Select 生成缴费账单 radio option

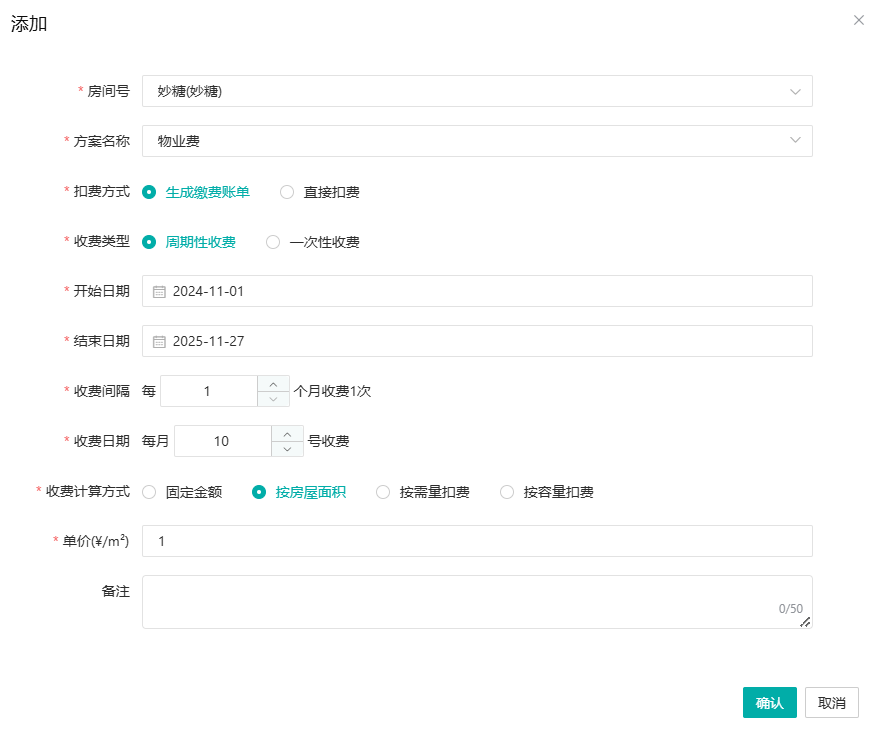tap(149, 192)
